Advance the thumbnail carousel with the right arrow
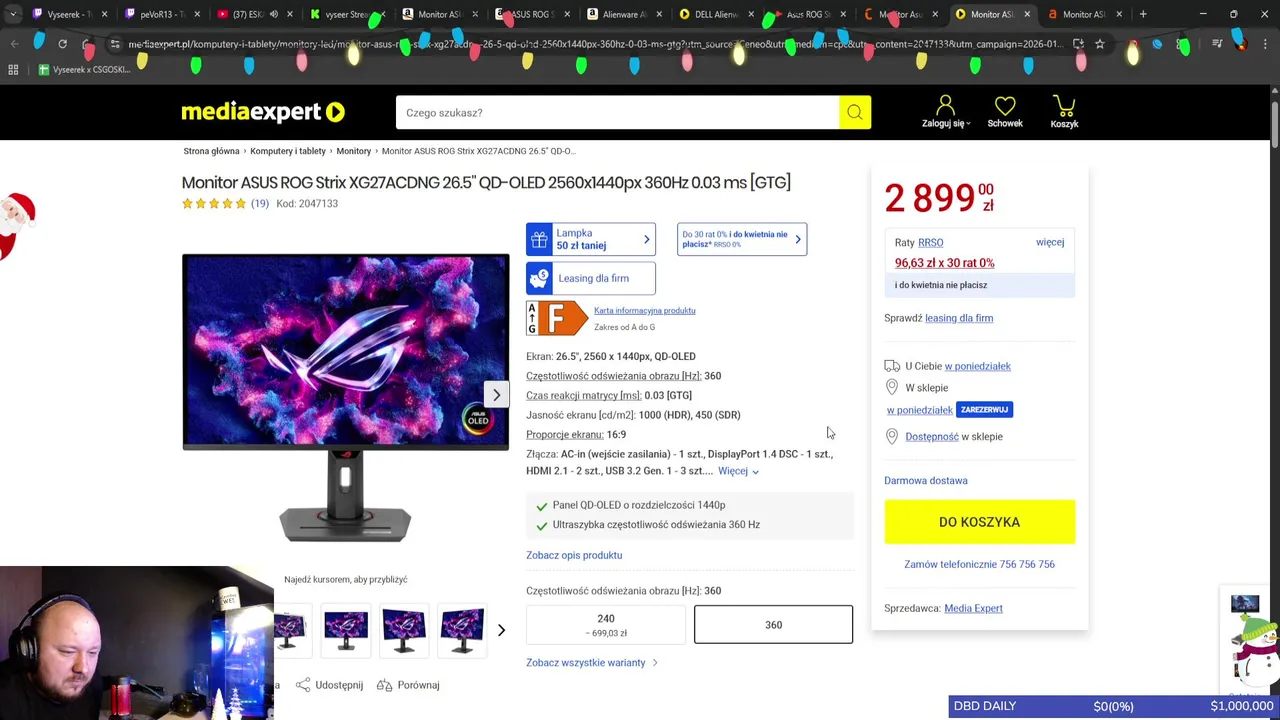The height and width of the screenshot is (720, 1280). click(x=501, y=630)
